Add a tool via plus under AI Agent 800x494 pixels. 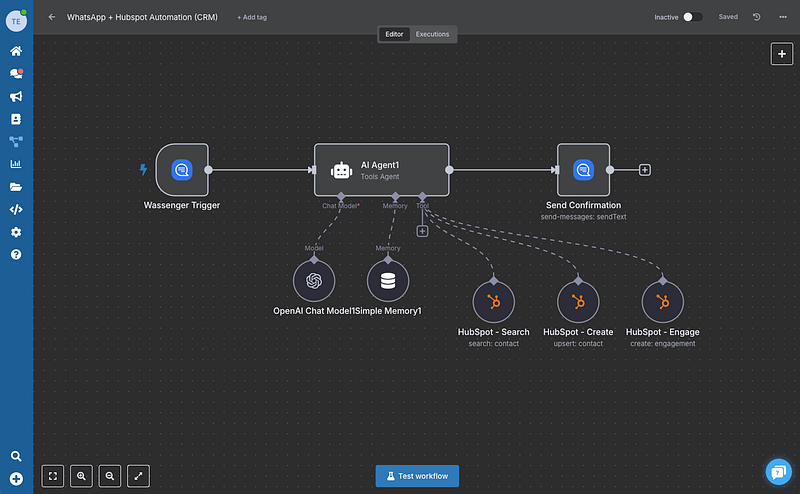[422, 231]
